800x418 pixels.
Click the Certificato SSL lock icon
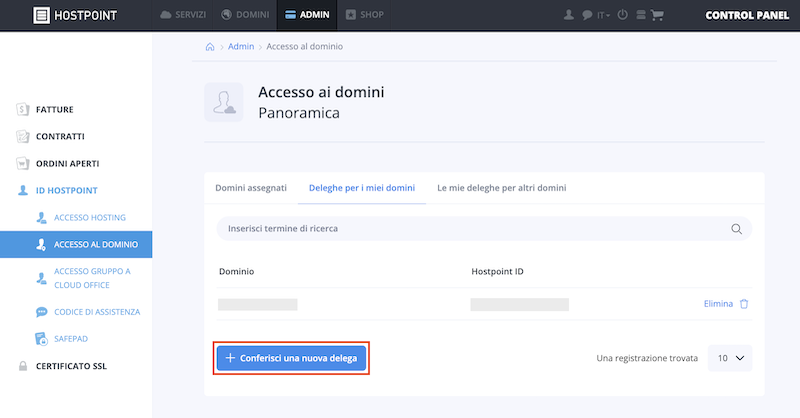tap(22, 366)
